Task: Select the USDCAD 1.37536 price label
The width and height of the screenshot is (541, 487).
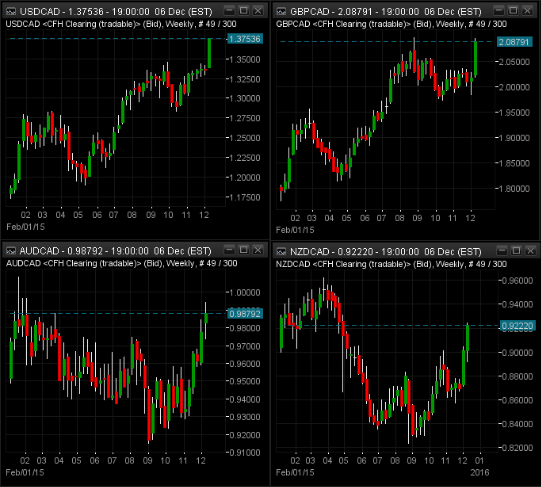Action: 245,39
